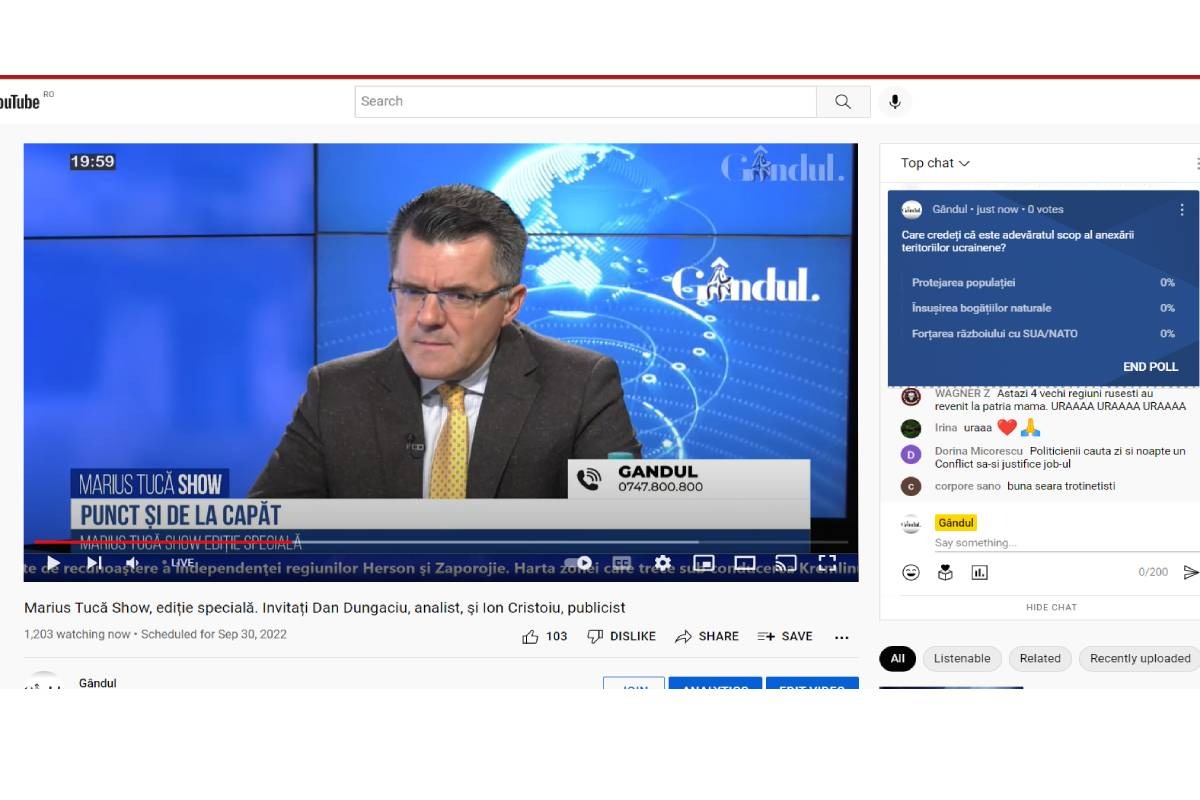Select the All filter chip
Screen dimensions: 1200x800
897,659
